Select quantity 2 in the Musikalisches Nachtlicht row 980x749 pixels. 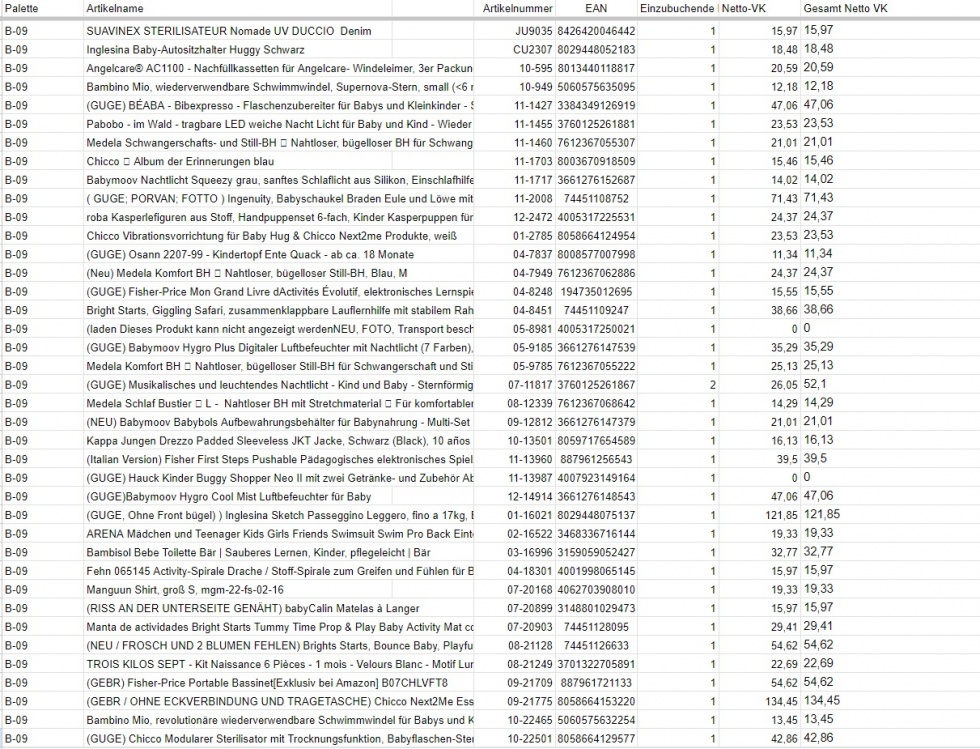[x=712, y=385]
